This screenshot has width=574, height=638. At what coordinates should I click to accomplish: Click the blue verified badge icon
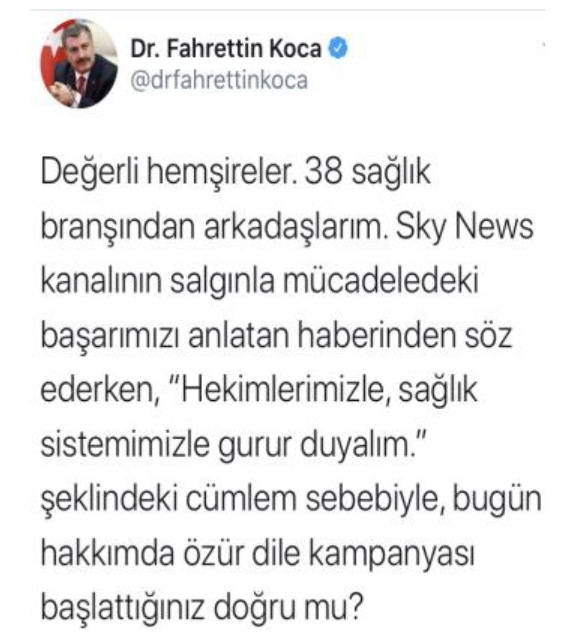338,48
